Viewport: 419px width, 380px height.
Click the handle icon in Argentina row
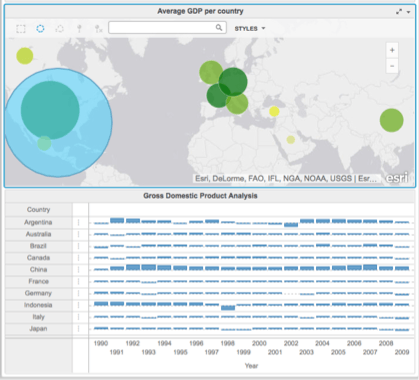(x=79, y=222)
